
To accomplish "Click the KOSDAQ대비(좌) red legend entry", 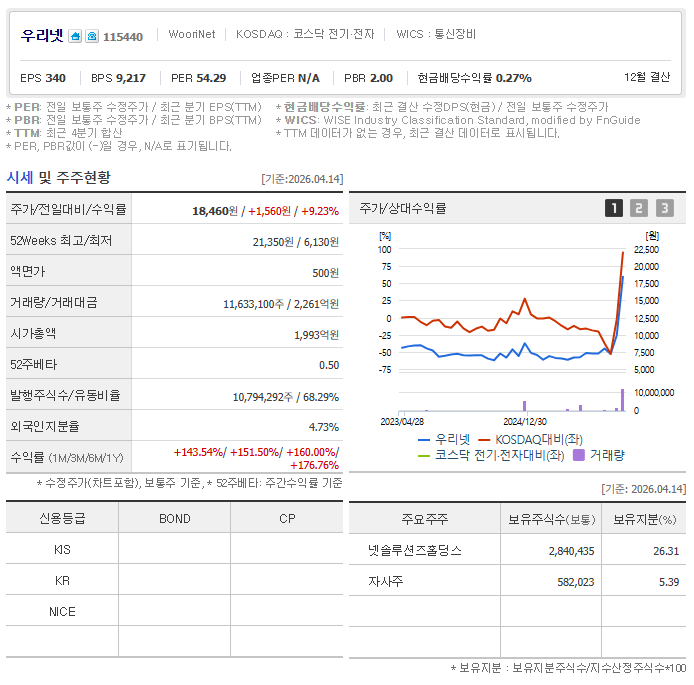I will click(531, 439).
